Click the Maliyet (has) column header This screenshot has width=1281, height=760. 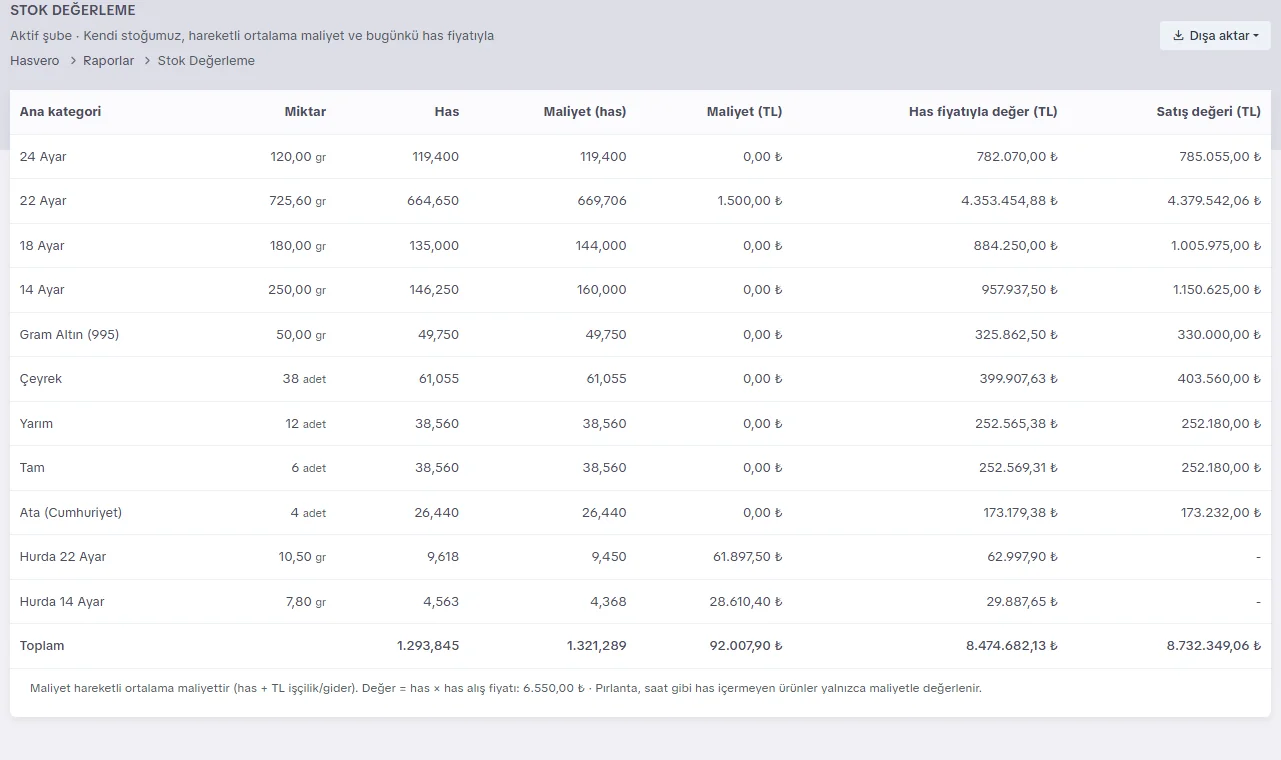point(585,112)
